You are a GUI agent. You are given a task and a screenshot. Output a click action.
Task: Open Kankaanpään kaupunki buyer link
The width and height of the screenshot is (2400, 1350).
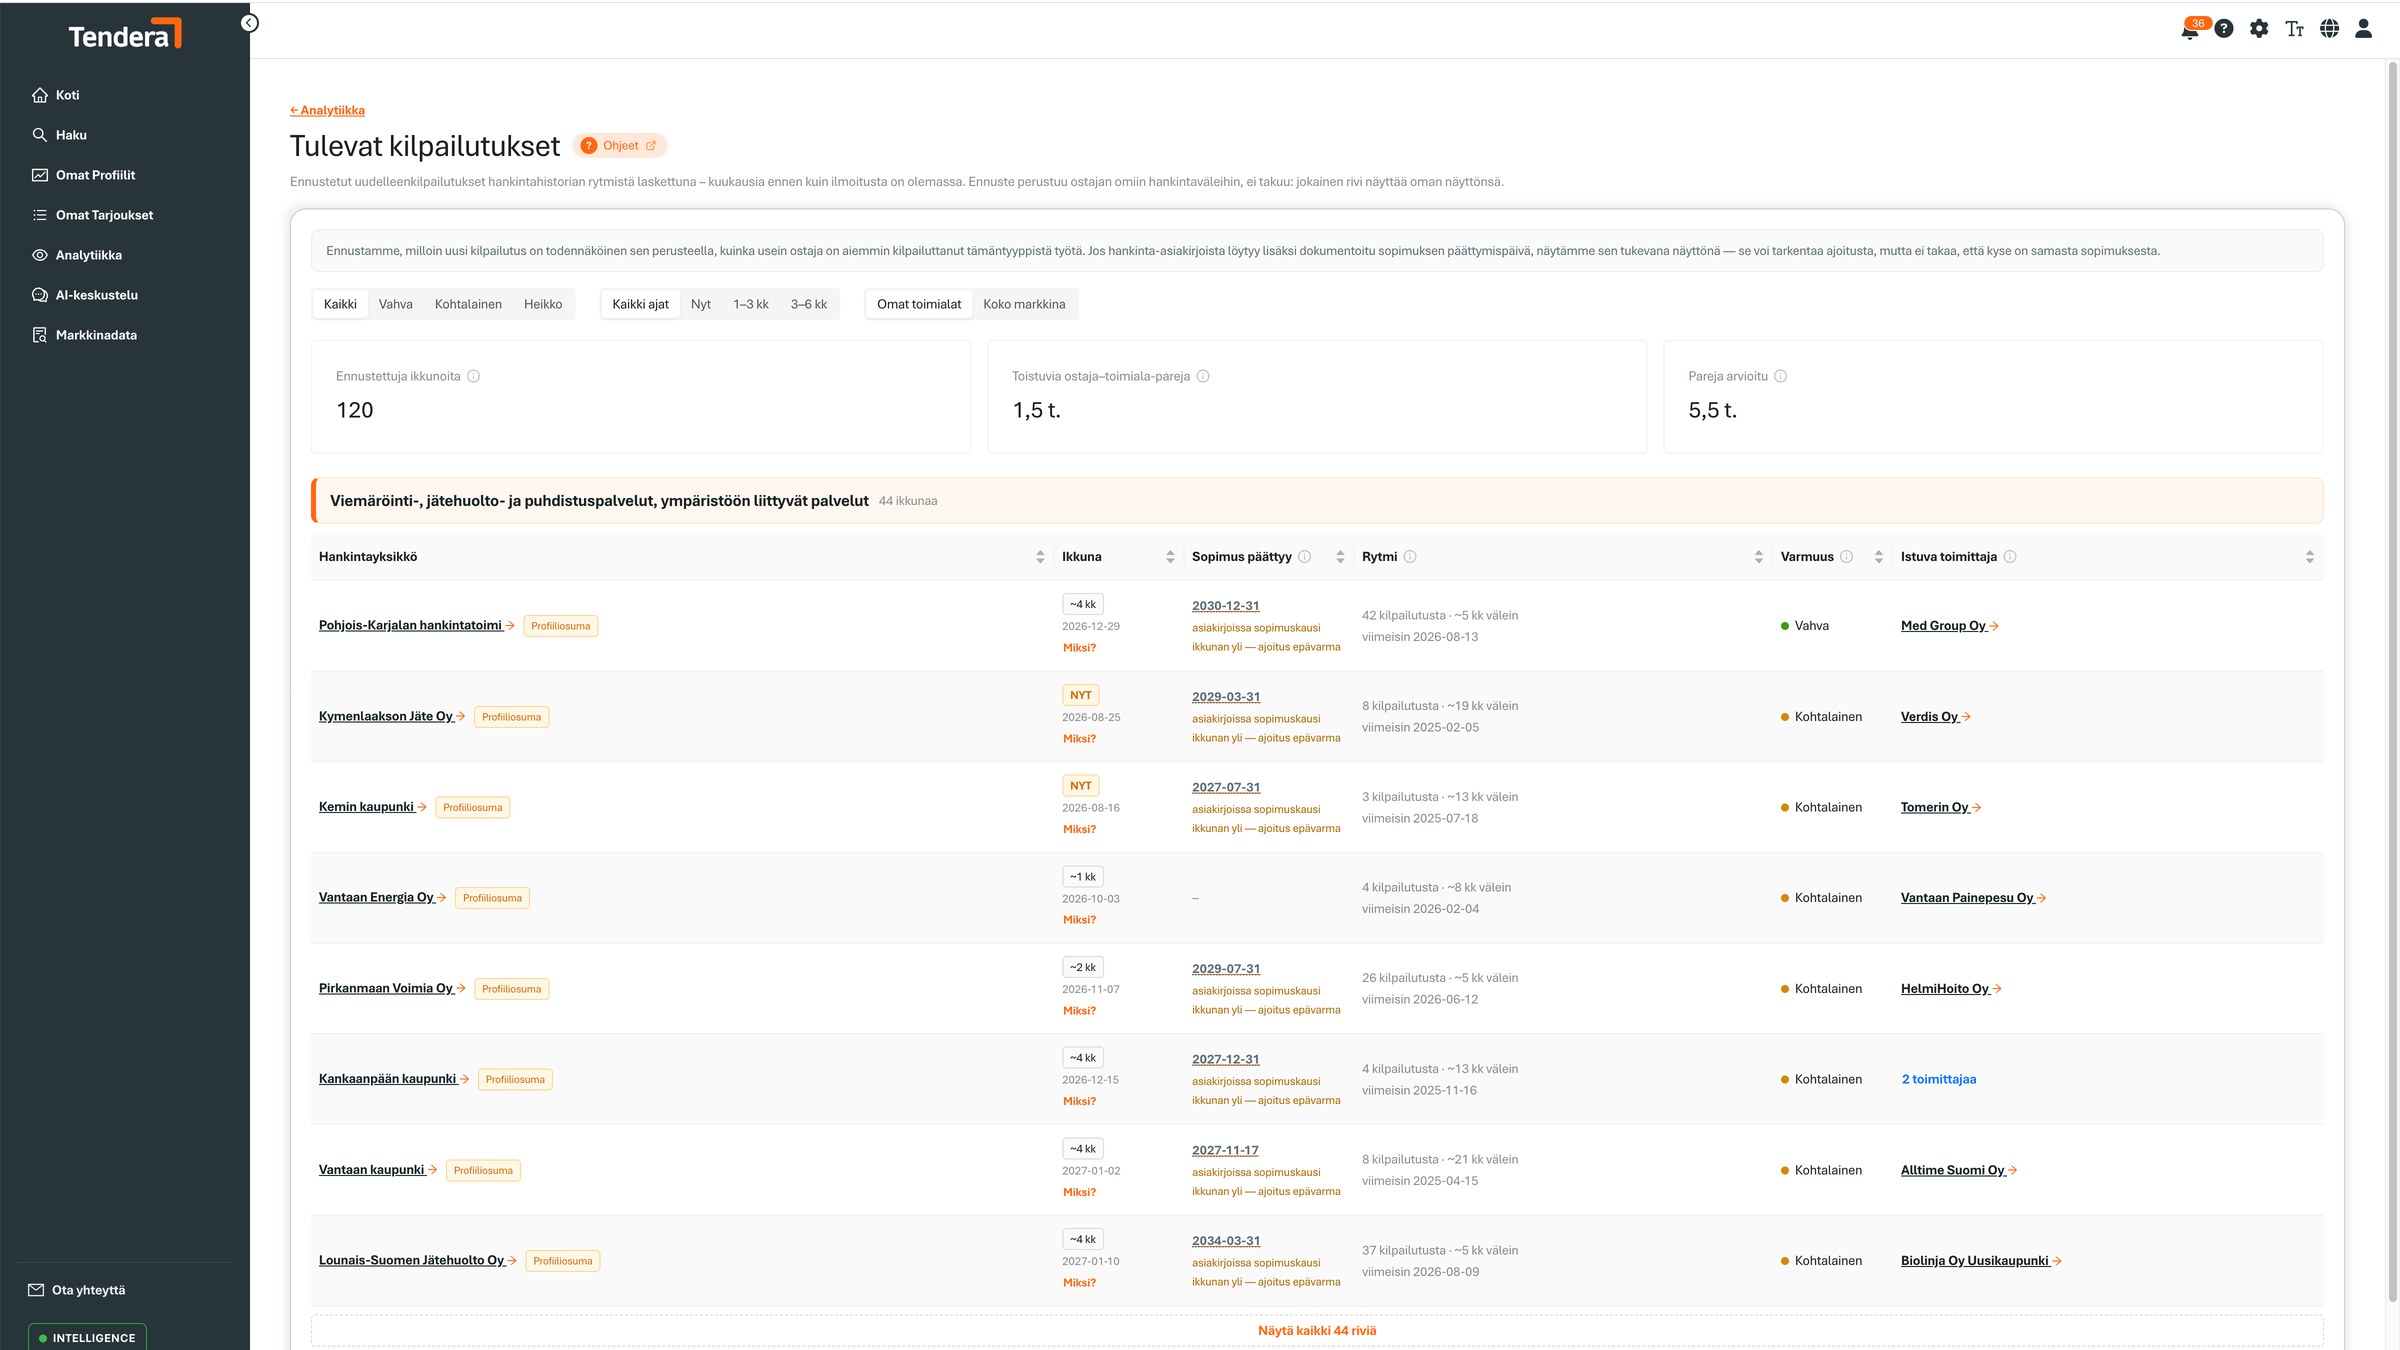click(394, 1079)
